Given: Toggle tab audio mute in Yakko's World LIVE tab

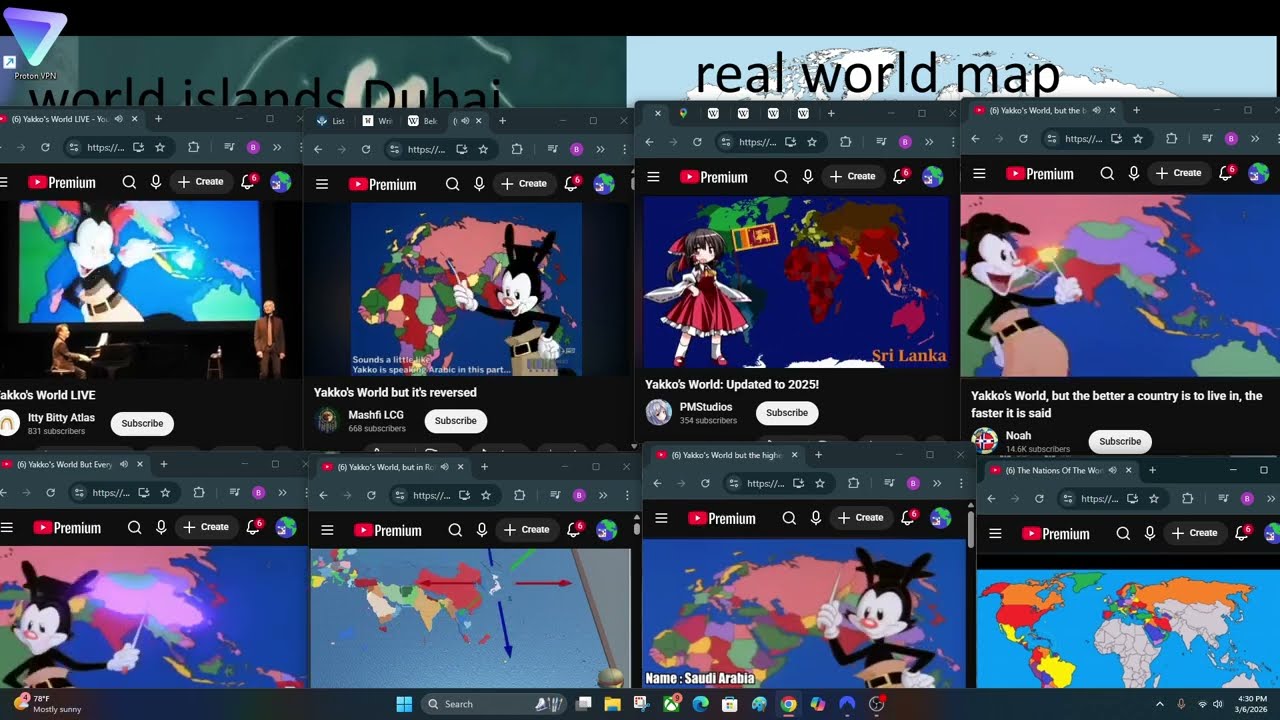Looking at the screenshot, I should coord(119,119).
